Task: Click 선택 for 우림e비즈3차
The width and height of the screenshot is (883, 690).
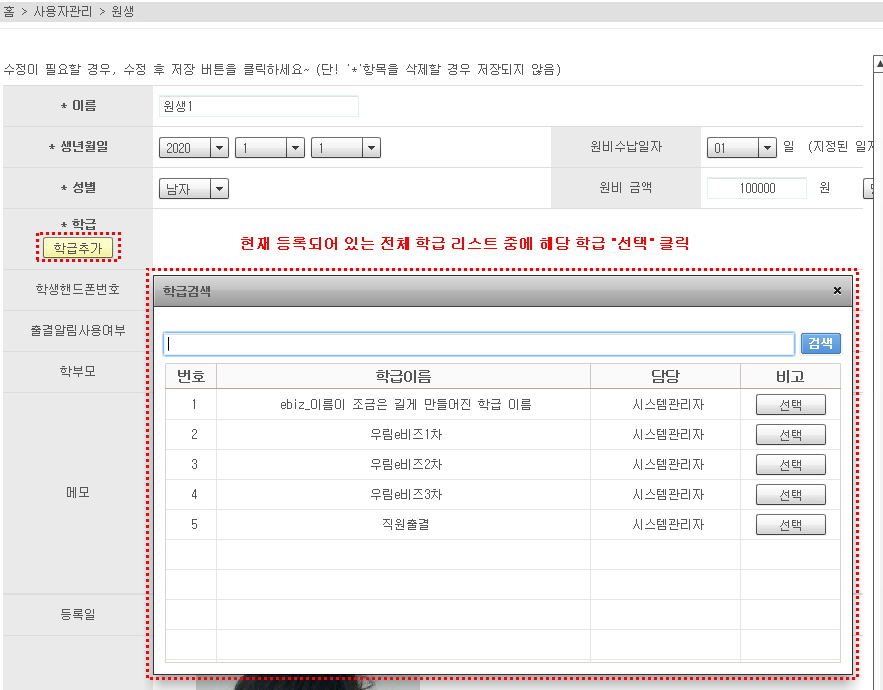Action: [791, 495]
